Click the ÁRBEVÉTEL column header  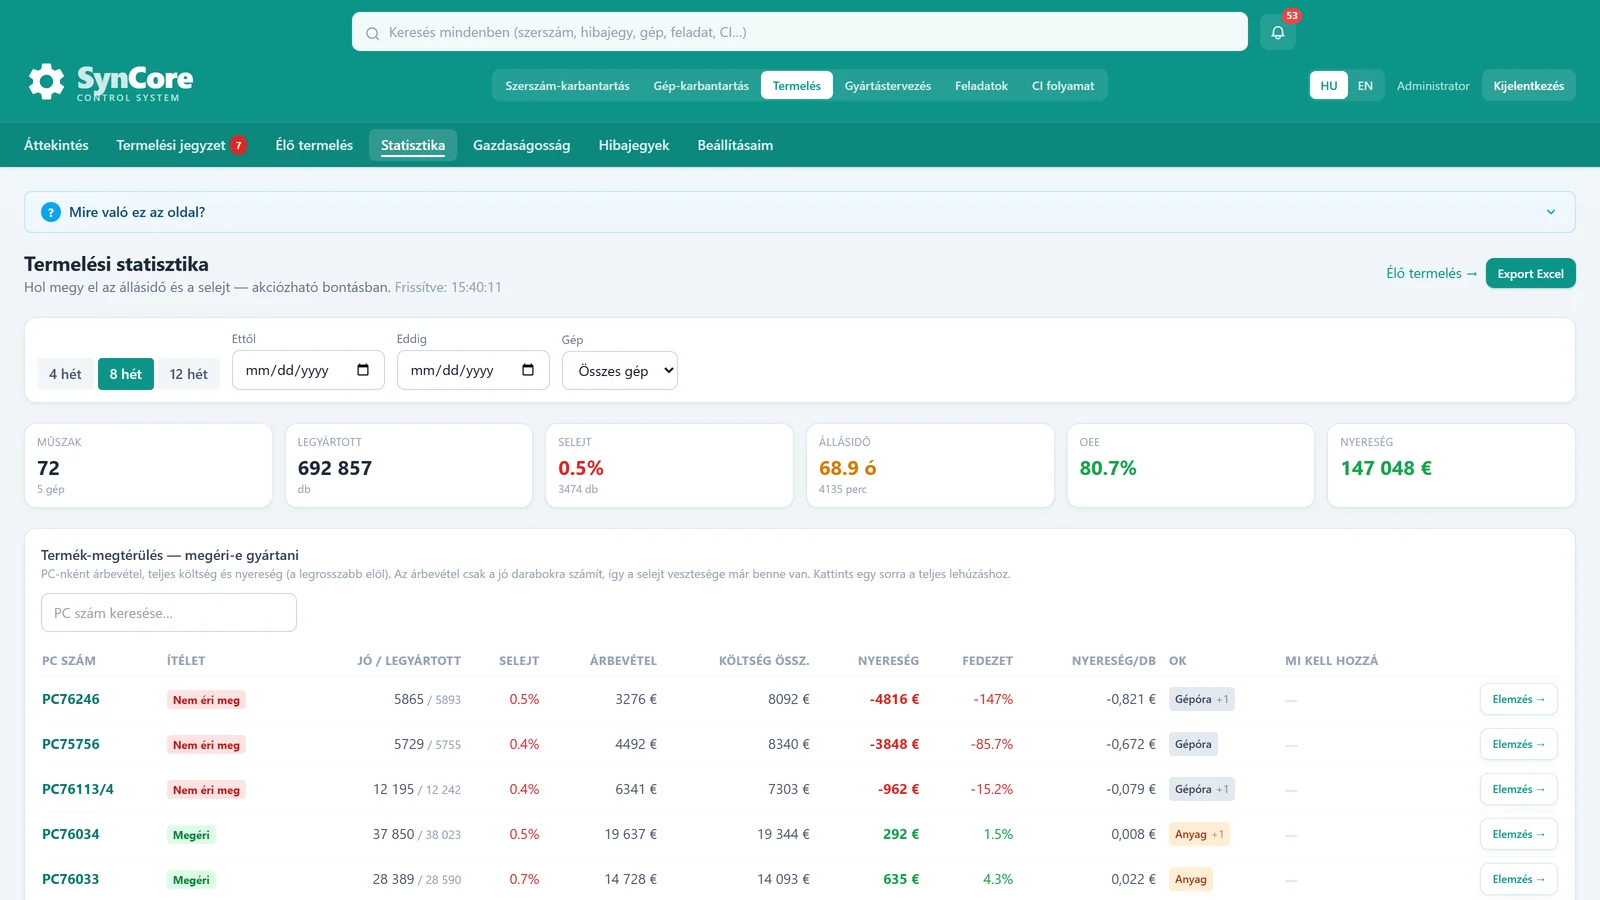tap(623, 661)
